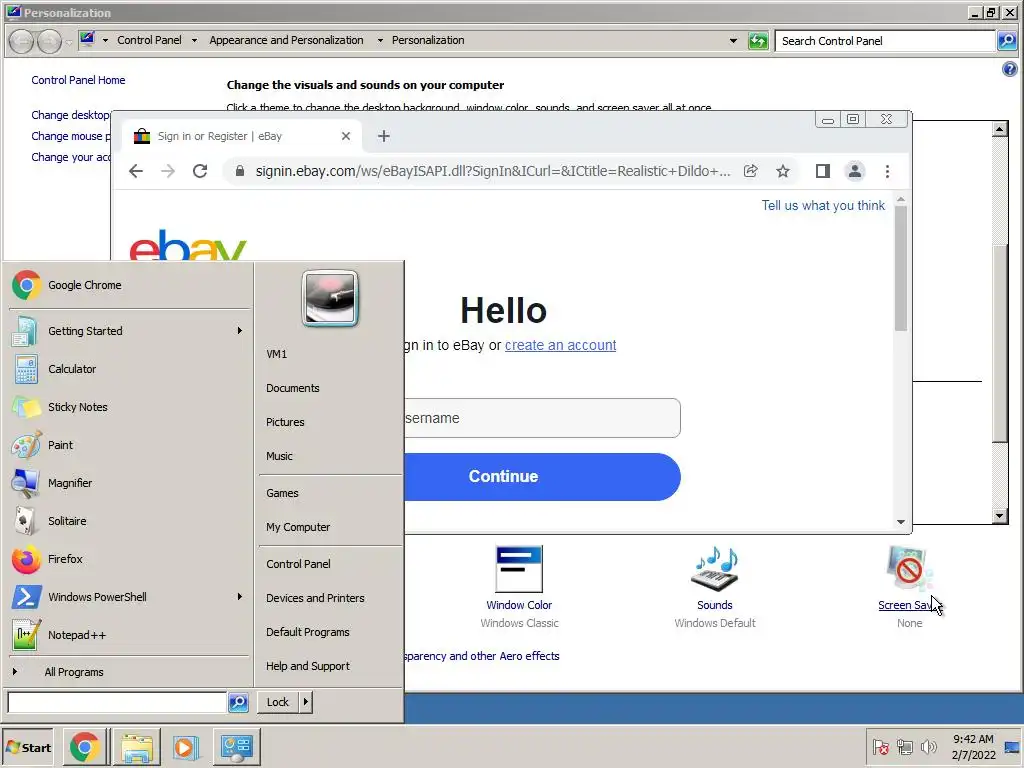Click Chrome address bar URL
Screen dimensions: 1024x768
tap(493, 171)
